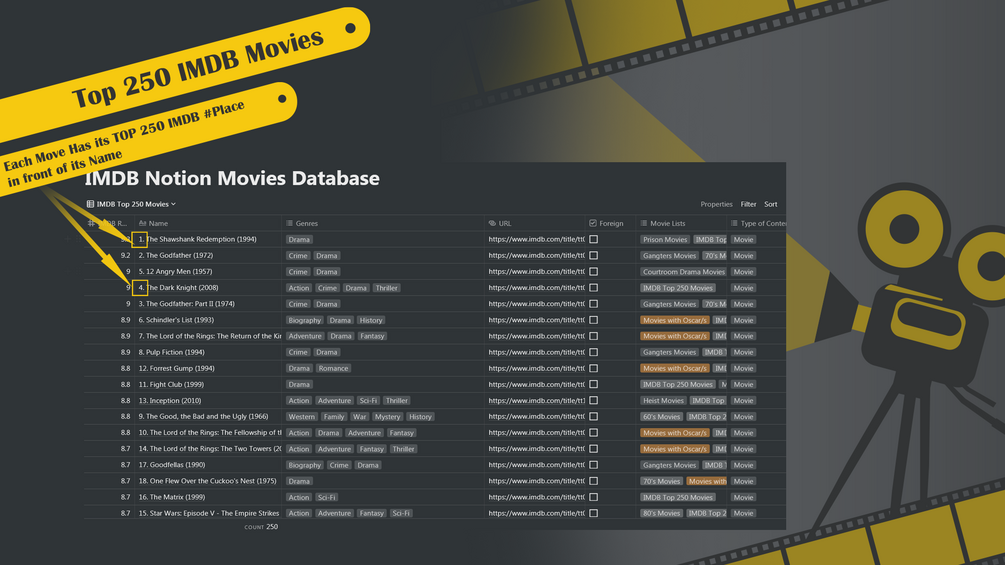Click the link icon in the URL header

(492, 224)
